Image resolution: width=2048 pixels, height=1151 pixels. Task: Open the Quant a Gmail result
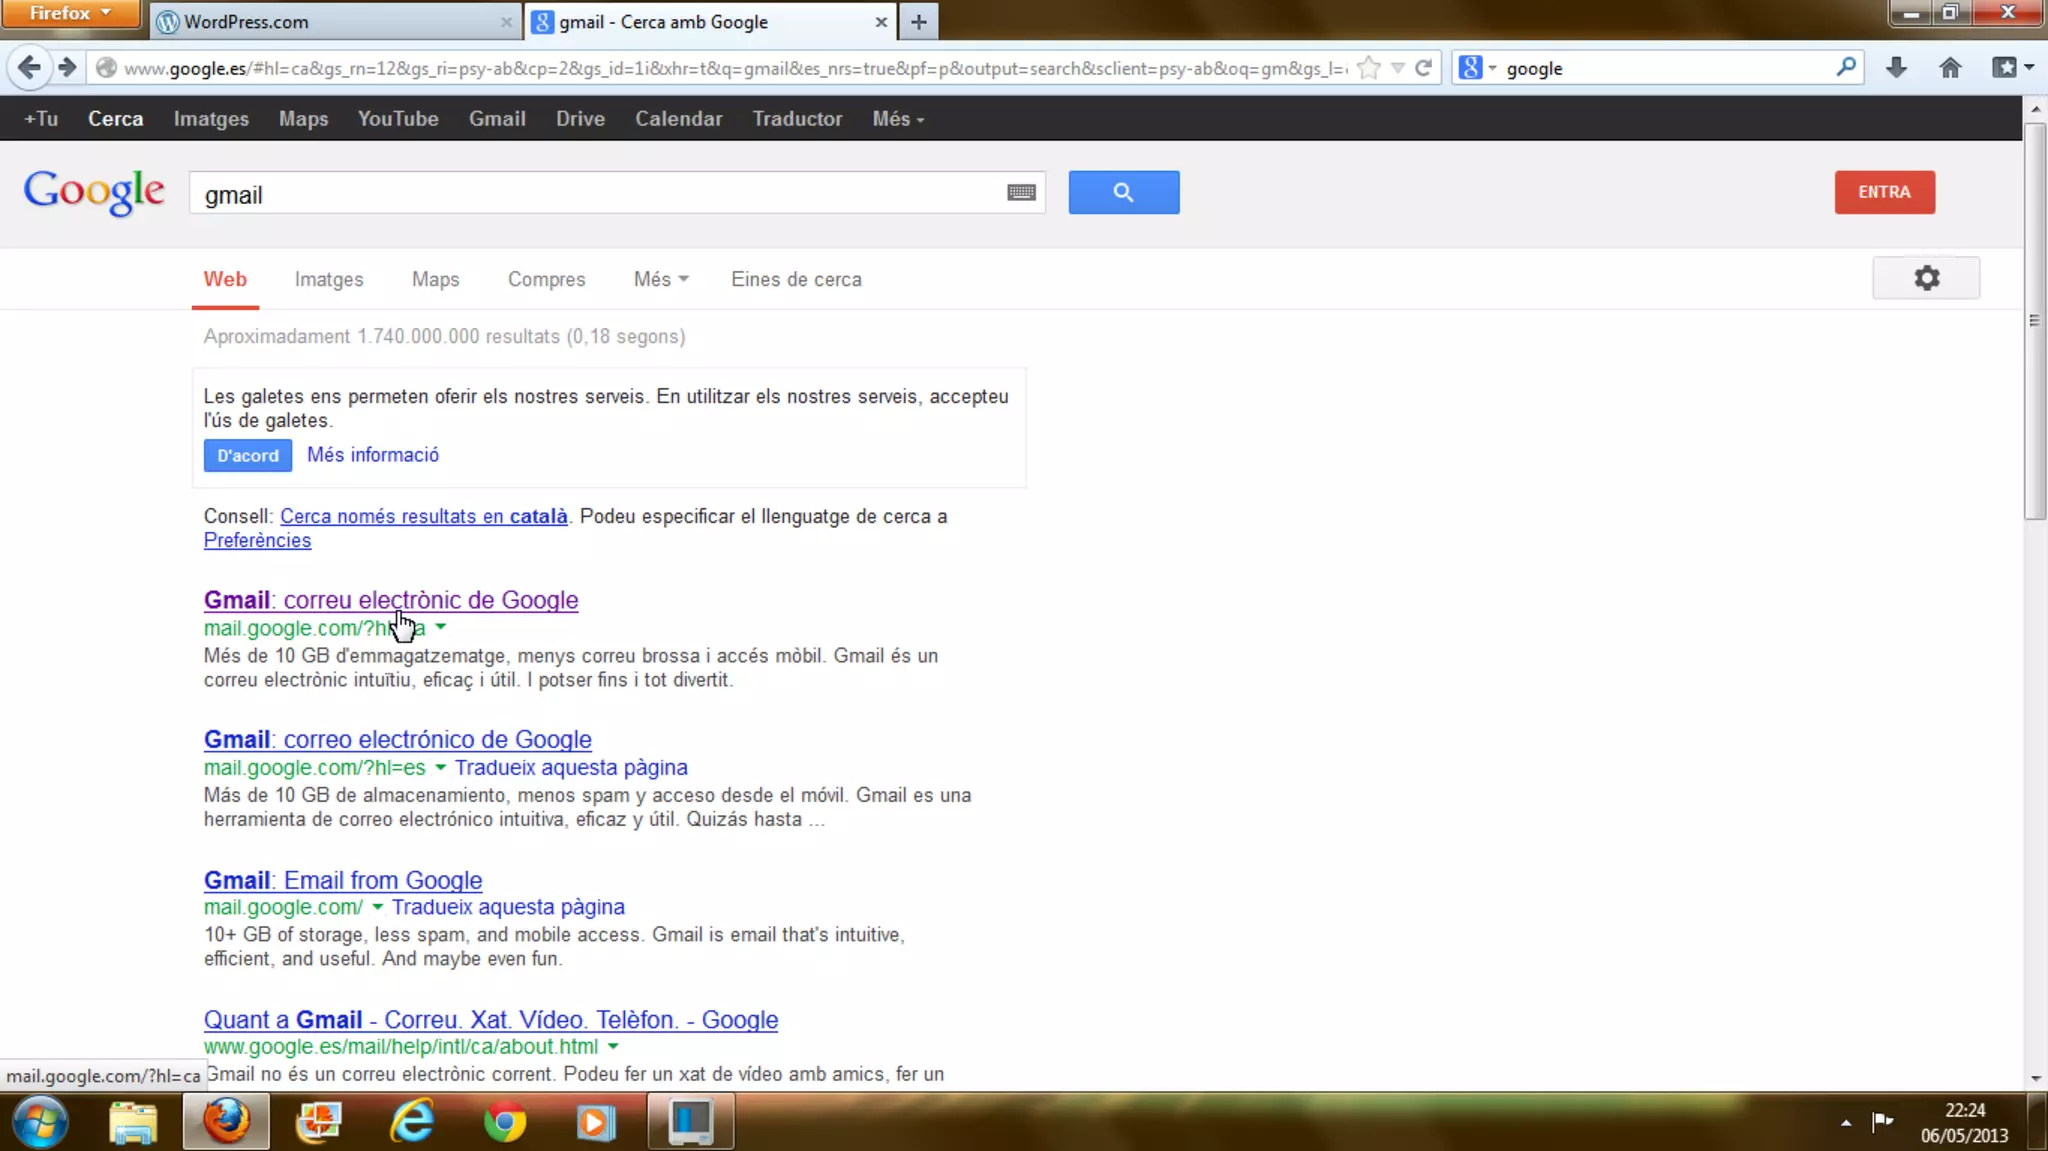490,1019
